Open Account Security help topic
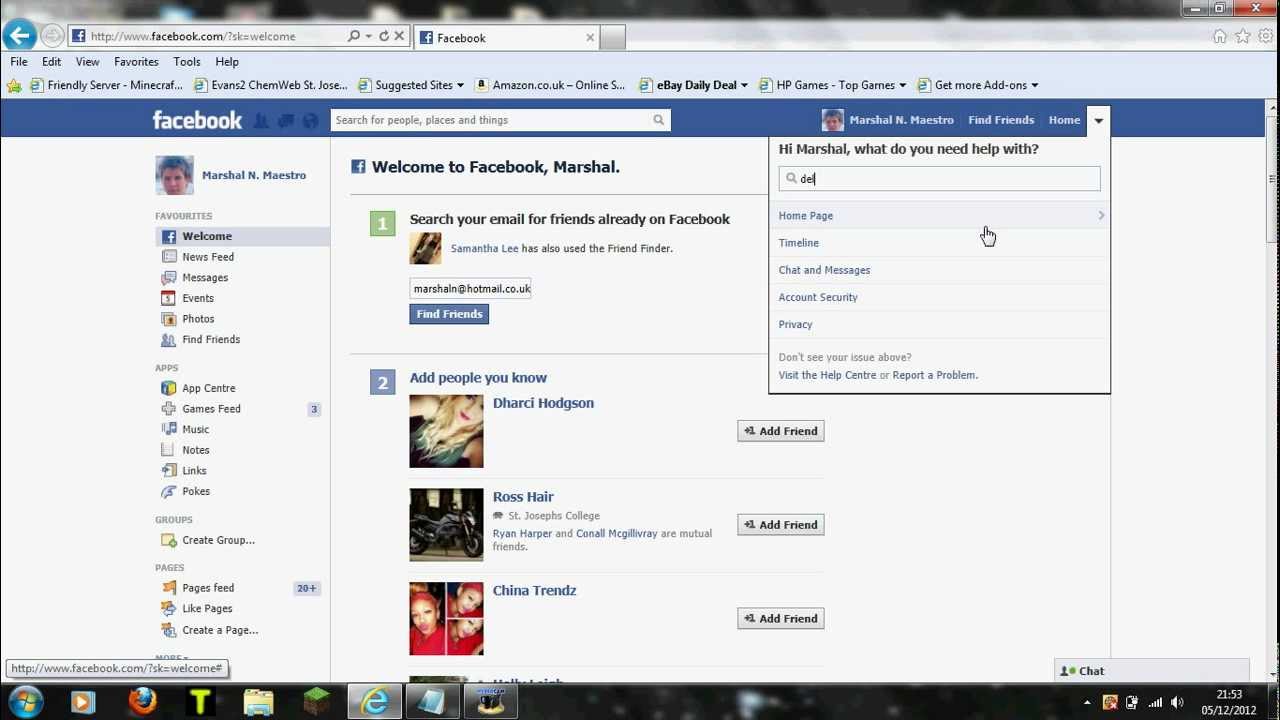This screenshot has width=1280, height=720. point(818,297)
